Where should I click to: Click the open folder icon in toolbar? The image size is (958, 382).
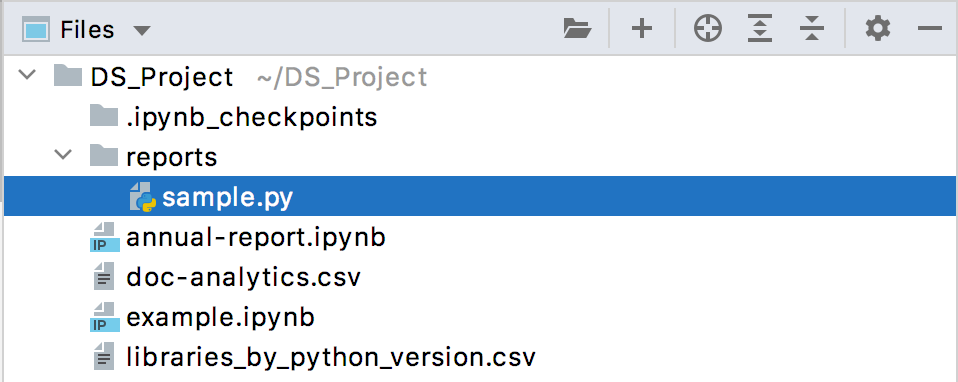point(577,29)
